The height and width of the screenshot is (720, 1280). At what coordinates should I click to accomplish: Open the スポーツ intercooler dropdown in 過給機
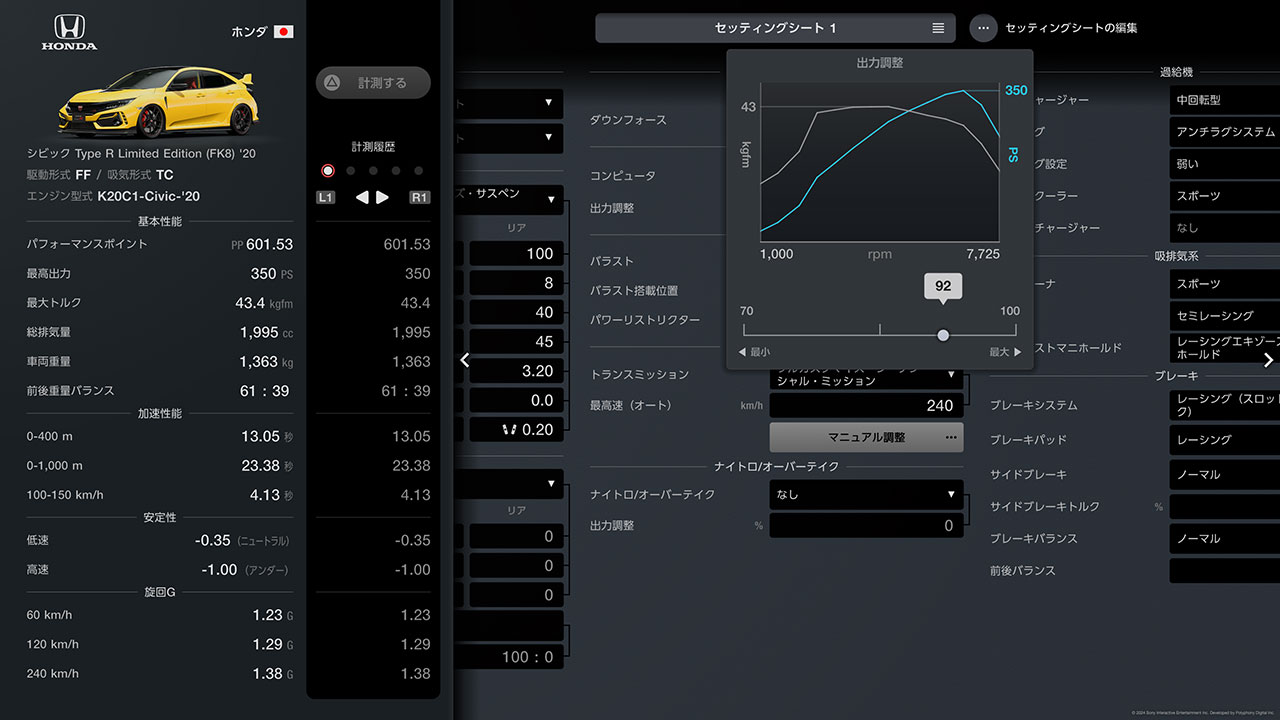coord(1224,196)
